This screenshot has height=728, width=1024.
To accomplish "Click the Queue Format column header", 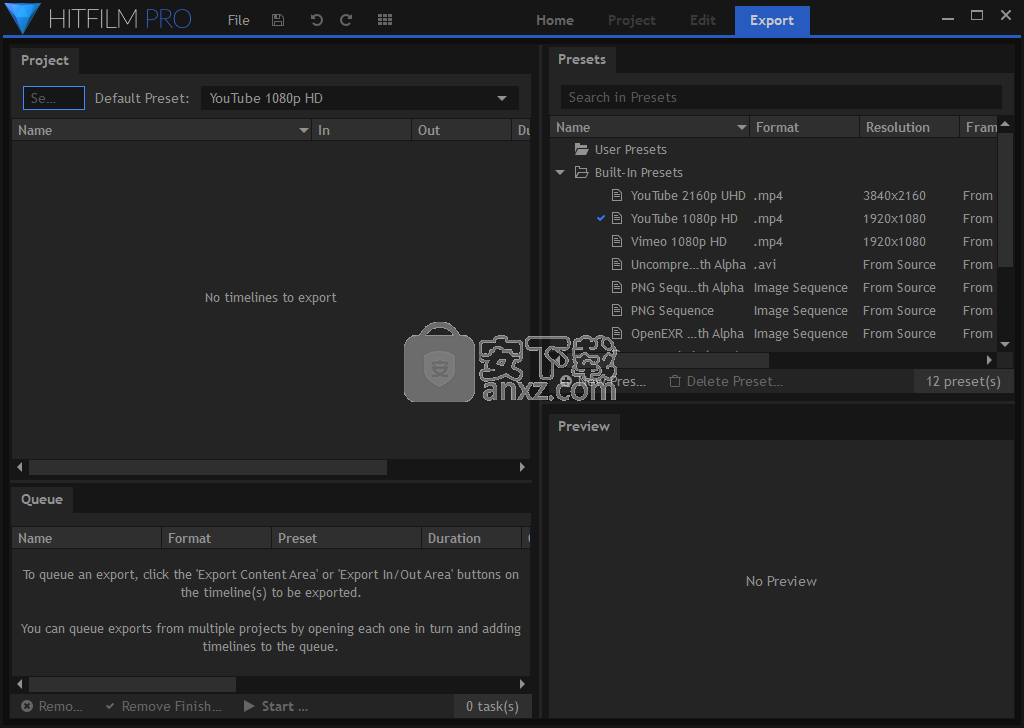I will [x=216, y=539].
